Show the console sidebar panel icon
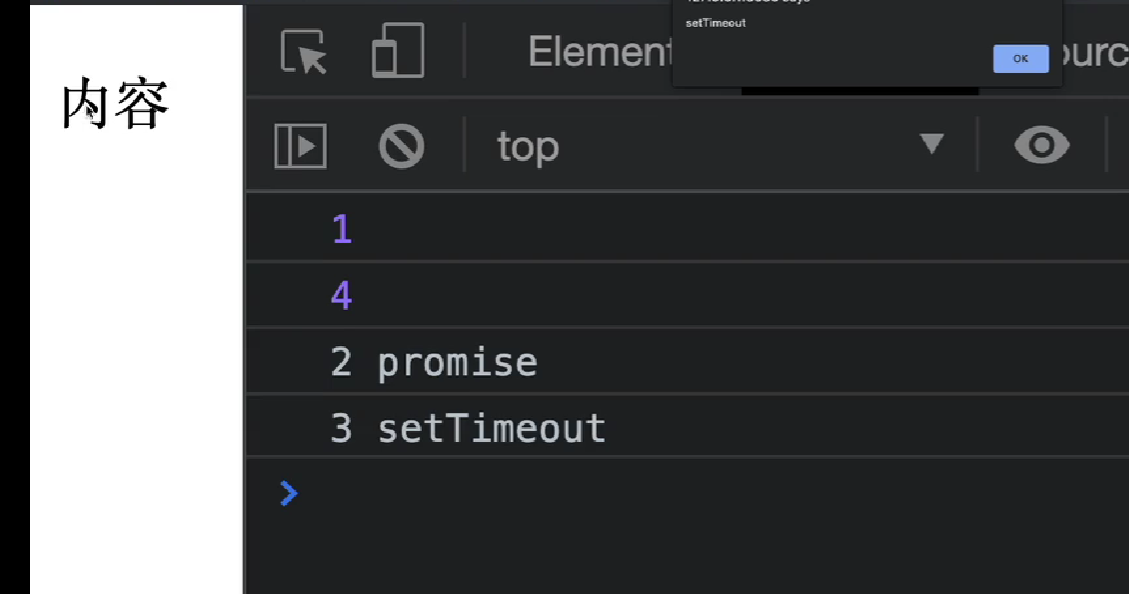The height and width of the screenshot is (594, 1129). pos(300,146)
